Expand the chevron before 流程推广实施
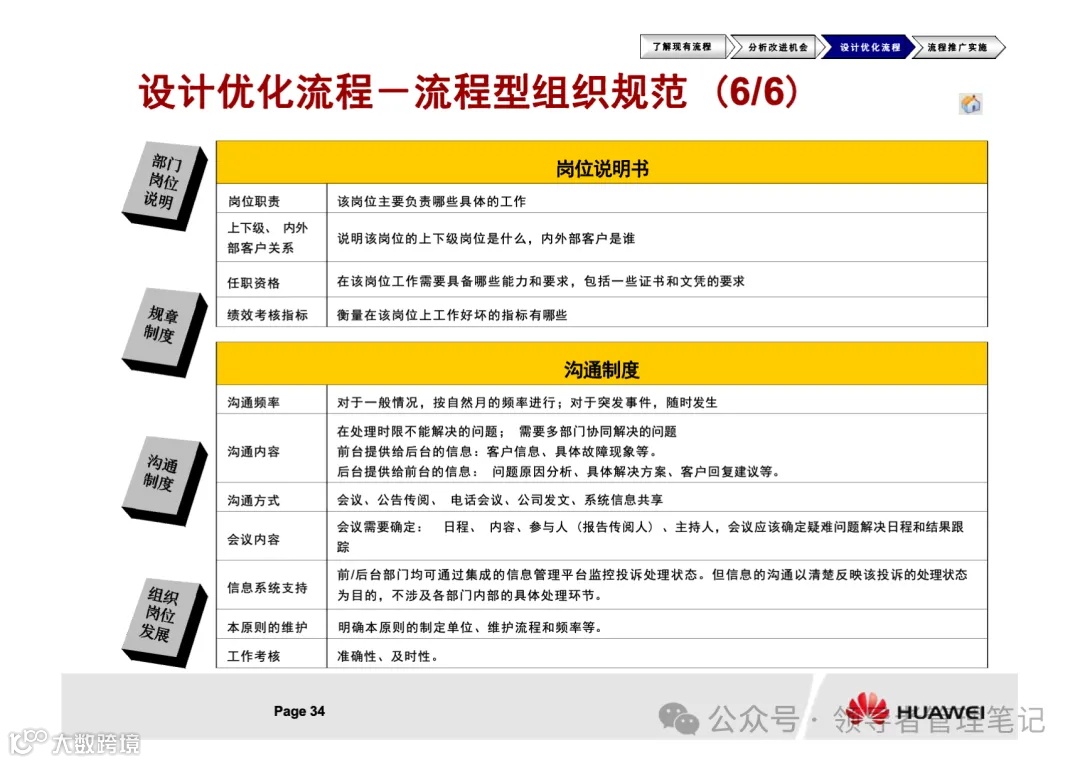The width and height of the screenshot is (1080, 763). tap(916, 46)
